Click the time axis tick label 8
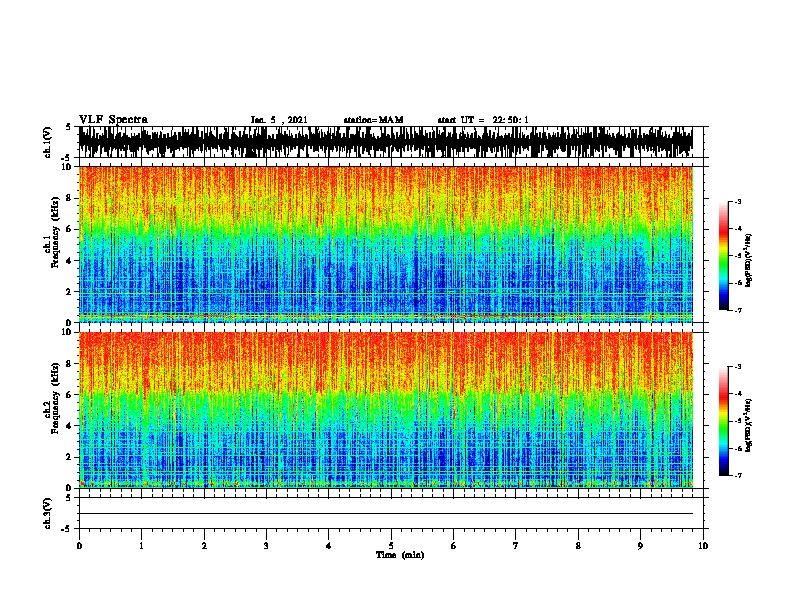Image resolution: width=792 pixels, height=612 pixels. (578, 545)
